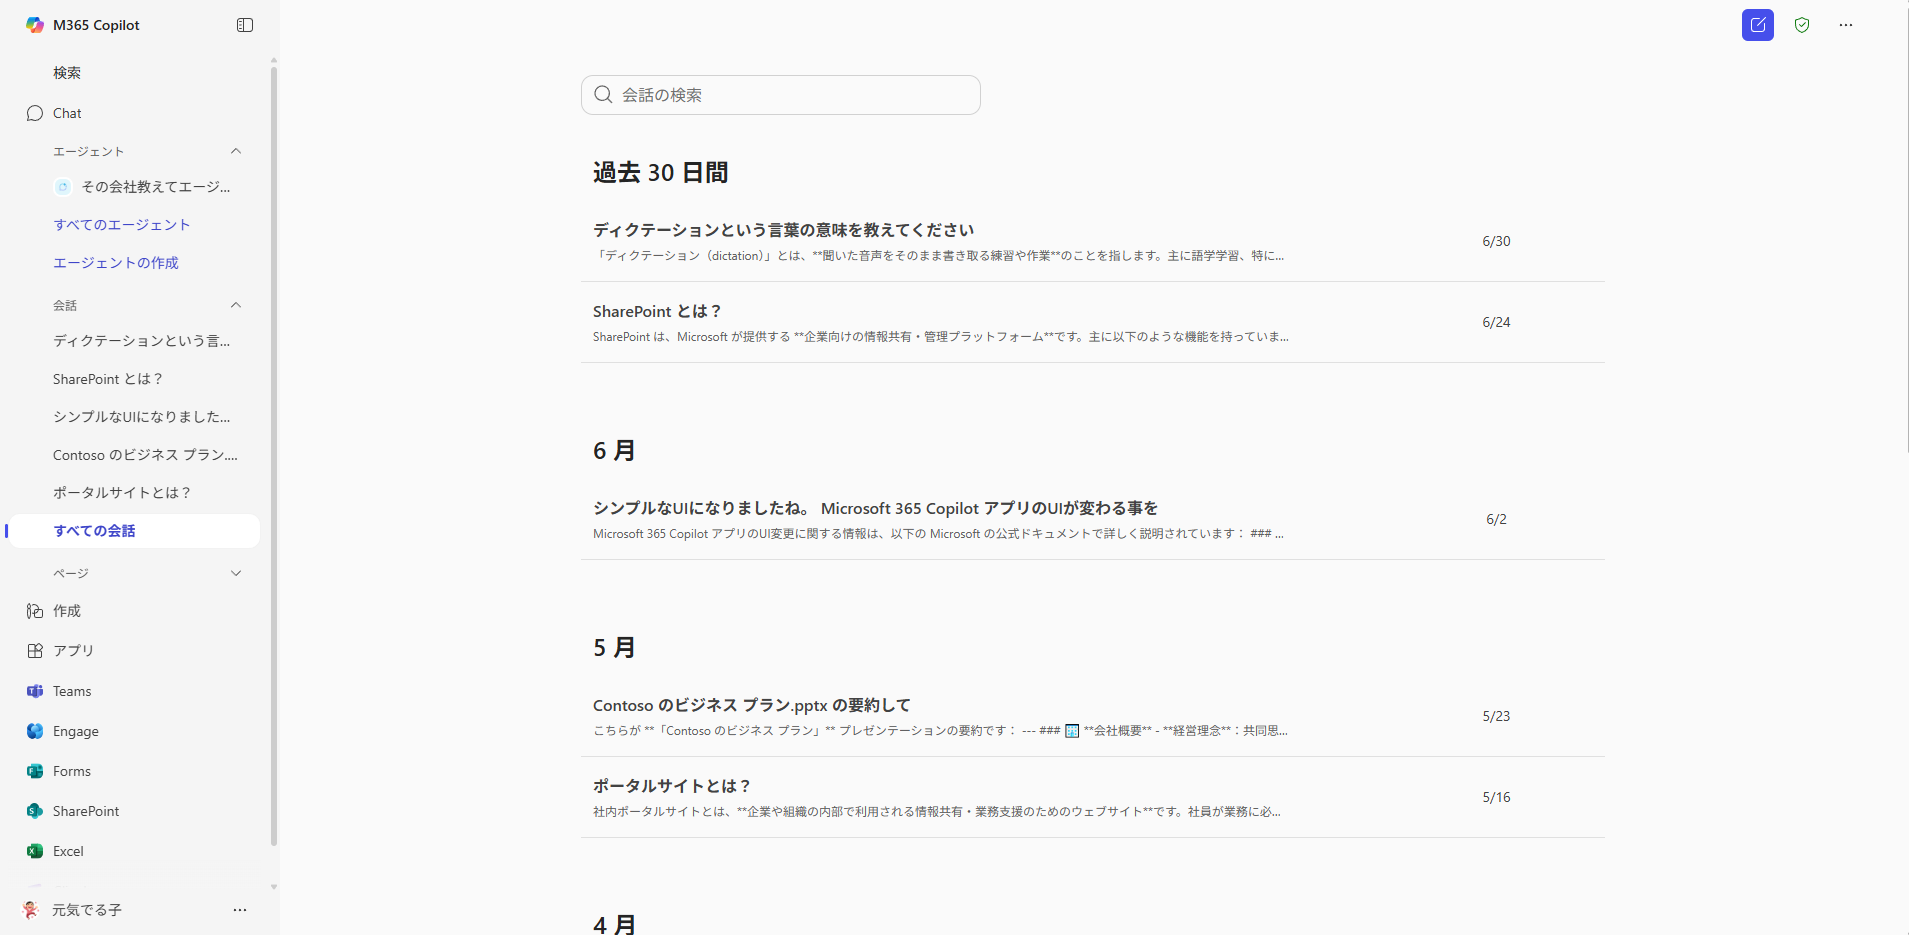Open sidebar conversation Contoso のビジネス プラン…
The image size is (1909, 935).
point(145,455)
